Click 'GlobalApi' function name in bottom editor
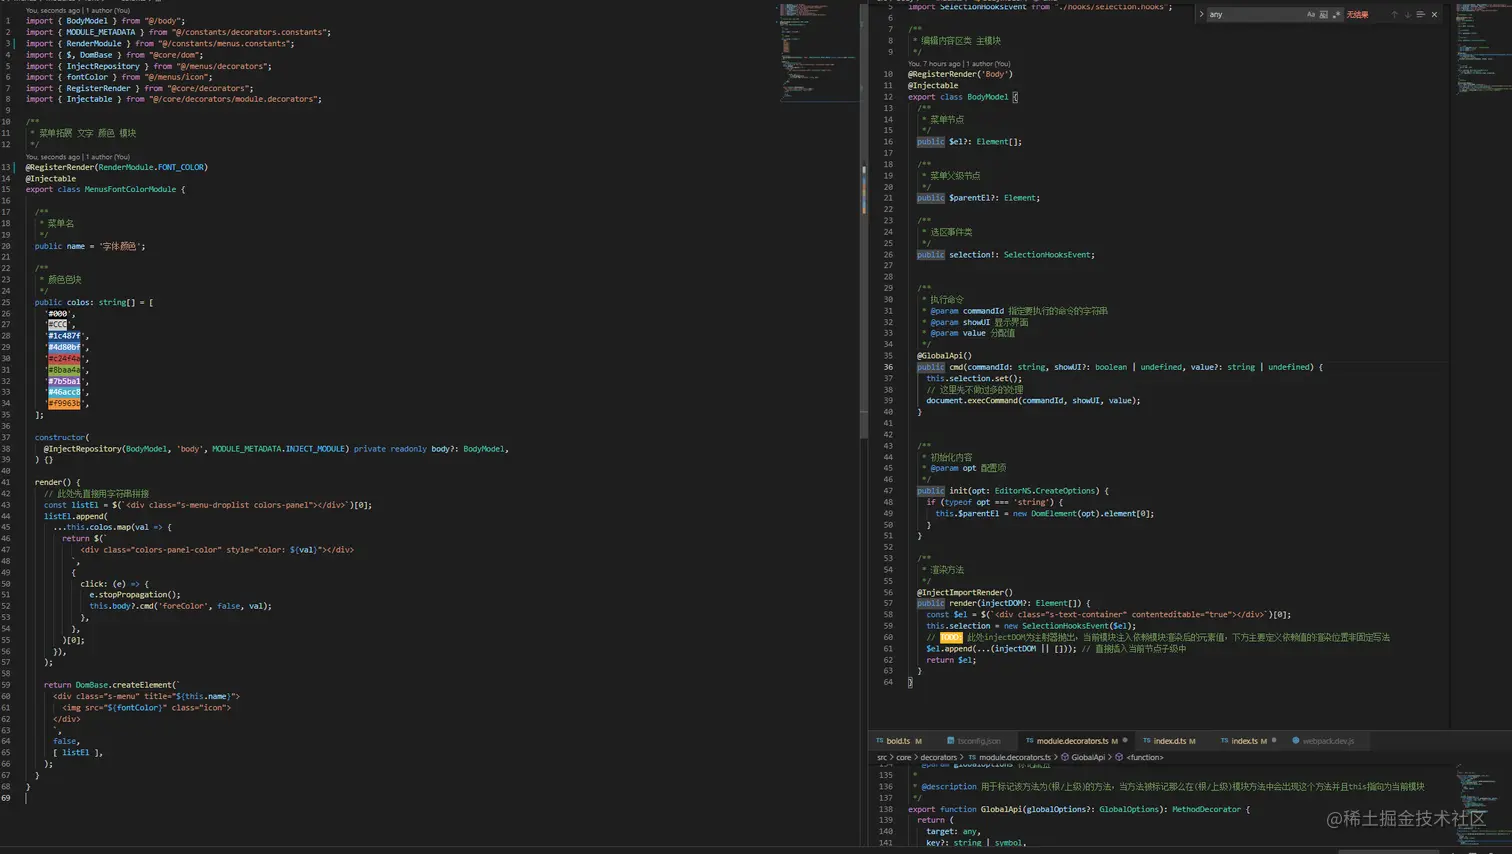The height and width of the screenshot is (854, 1512). point(1001,809)
